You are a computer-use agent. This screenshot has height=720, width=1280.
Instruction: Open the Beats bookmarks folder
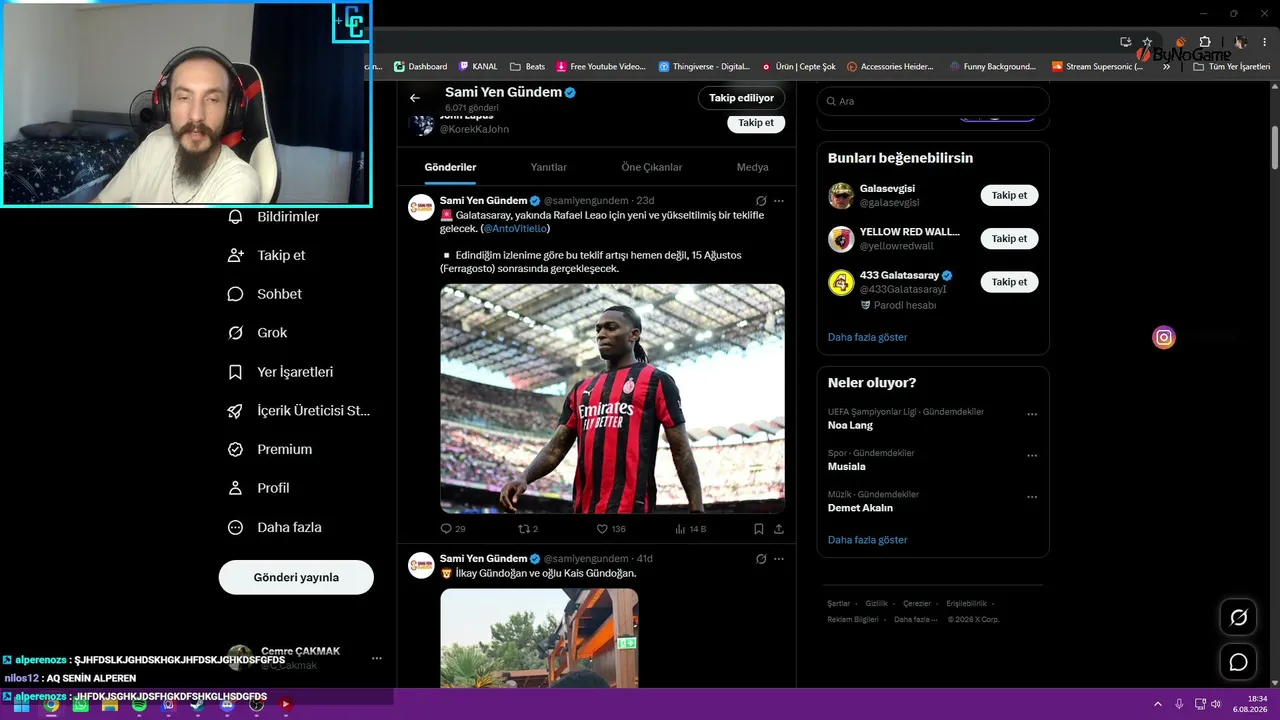[527, 67]
